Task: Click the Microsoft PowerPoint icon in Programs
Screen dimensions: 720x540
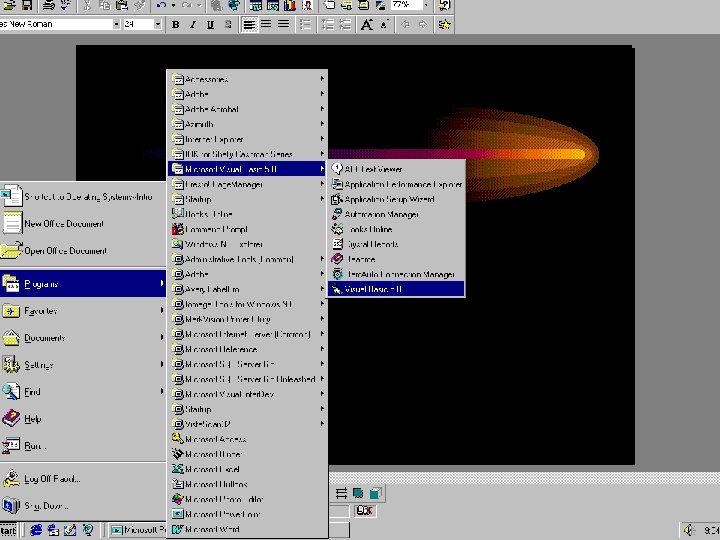Action: pos(177,514)
